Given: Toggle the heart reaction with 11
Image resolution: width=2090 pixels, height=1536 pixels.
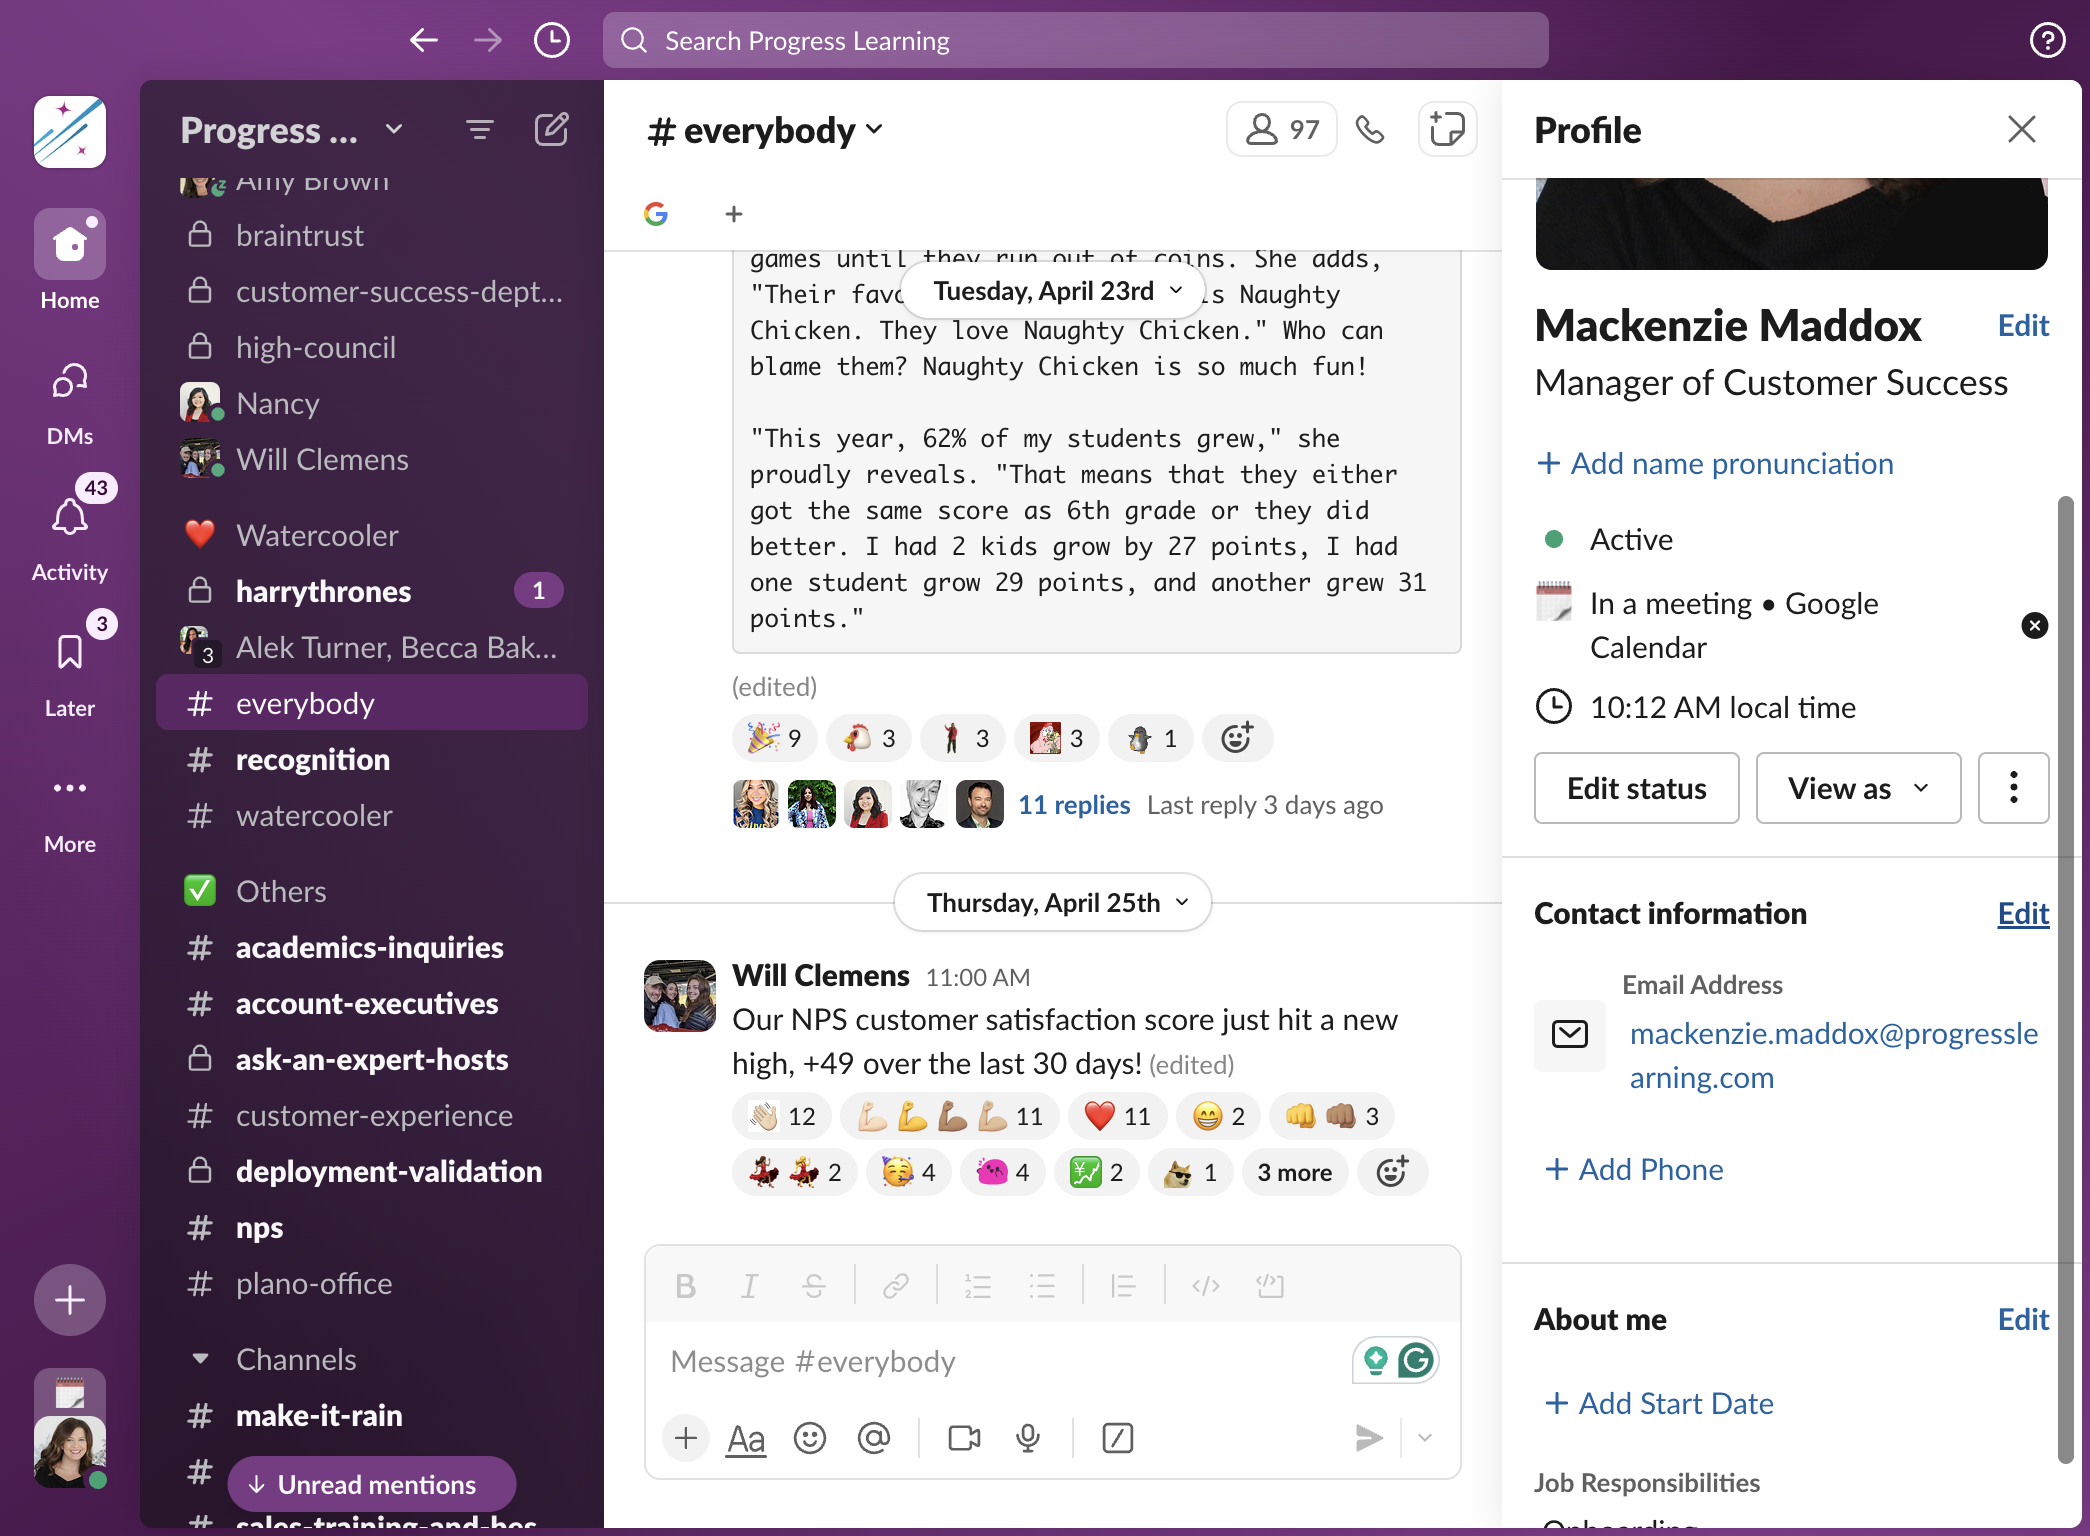Looking at the screenshot, I should pyautogui.click(x=1118, y=1116).
